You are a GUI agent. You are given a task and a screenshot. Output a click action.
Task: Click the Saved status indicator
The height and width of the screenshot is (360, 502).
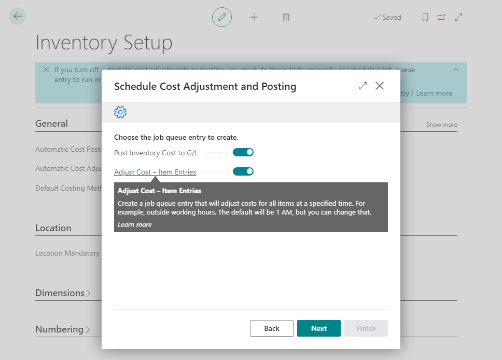coord(387,17)
